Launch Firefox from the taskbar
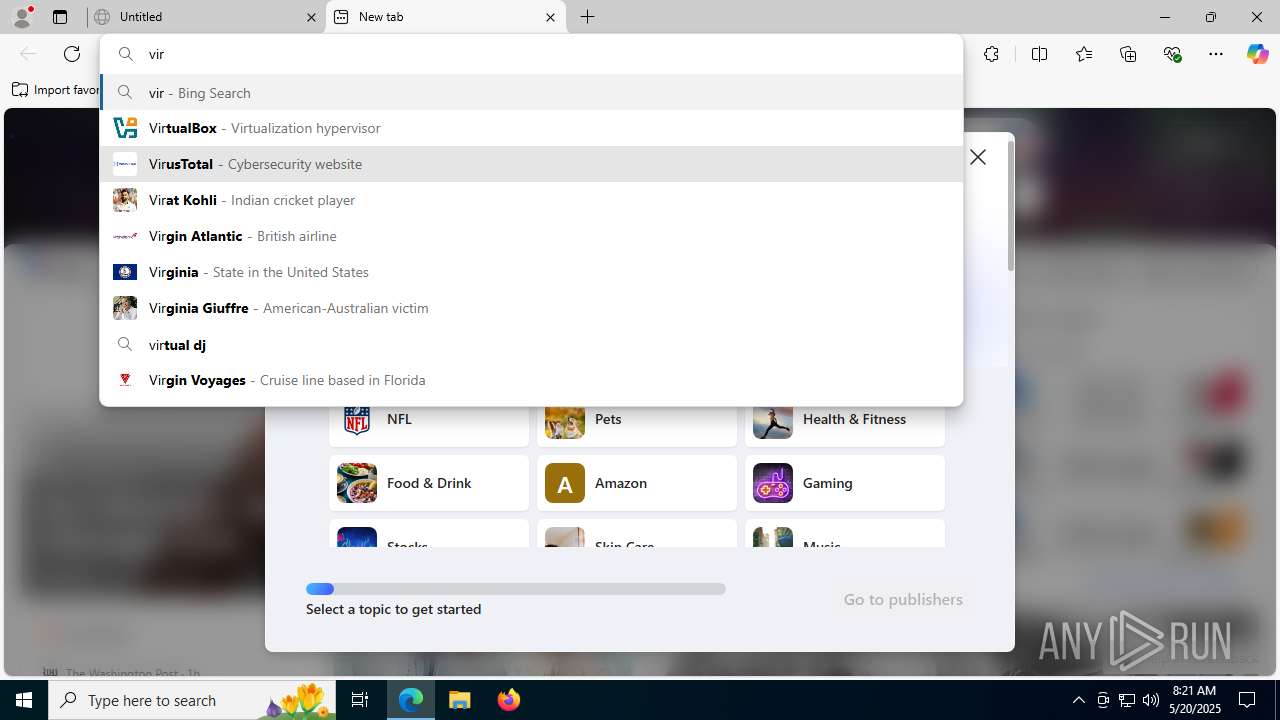 [x=508, y=700]
